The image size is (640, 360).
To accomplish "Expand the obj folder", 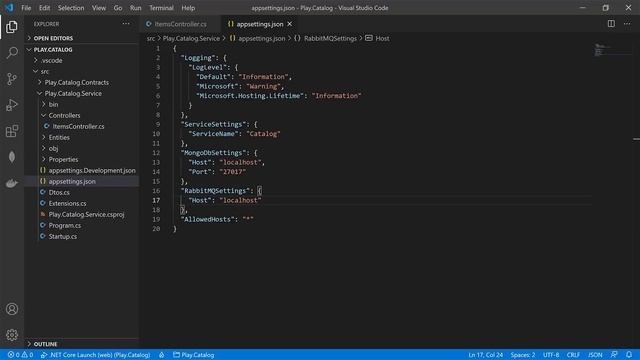I will pos(82,149).
